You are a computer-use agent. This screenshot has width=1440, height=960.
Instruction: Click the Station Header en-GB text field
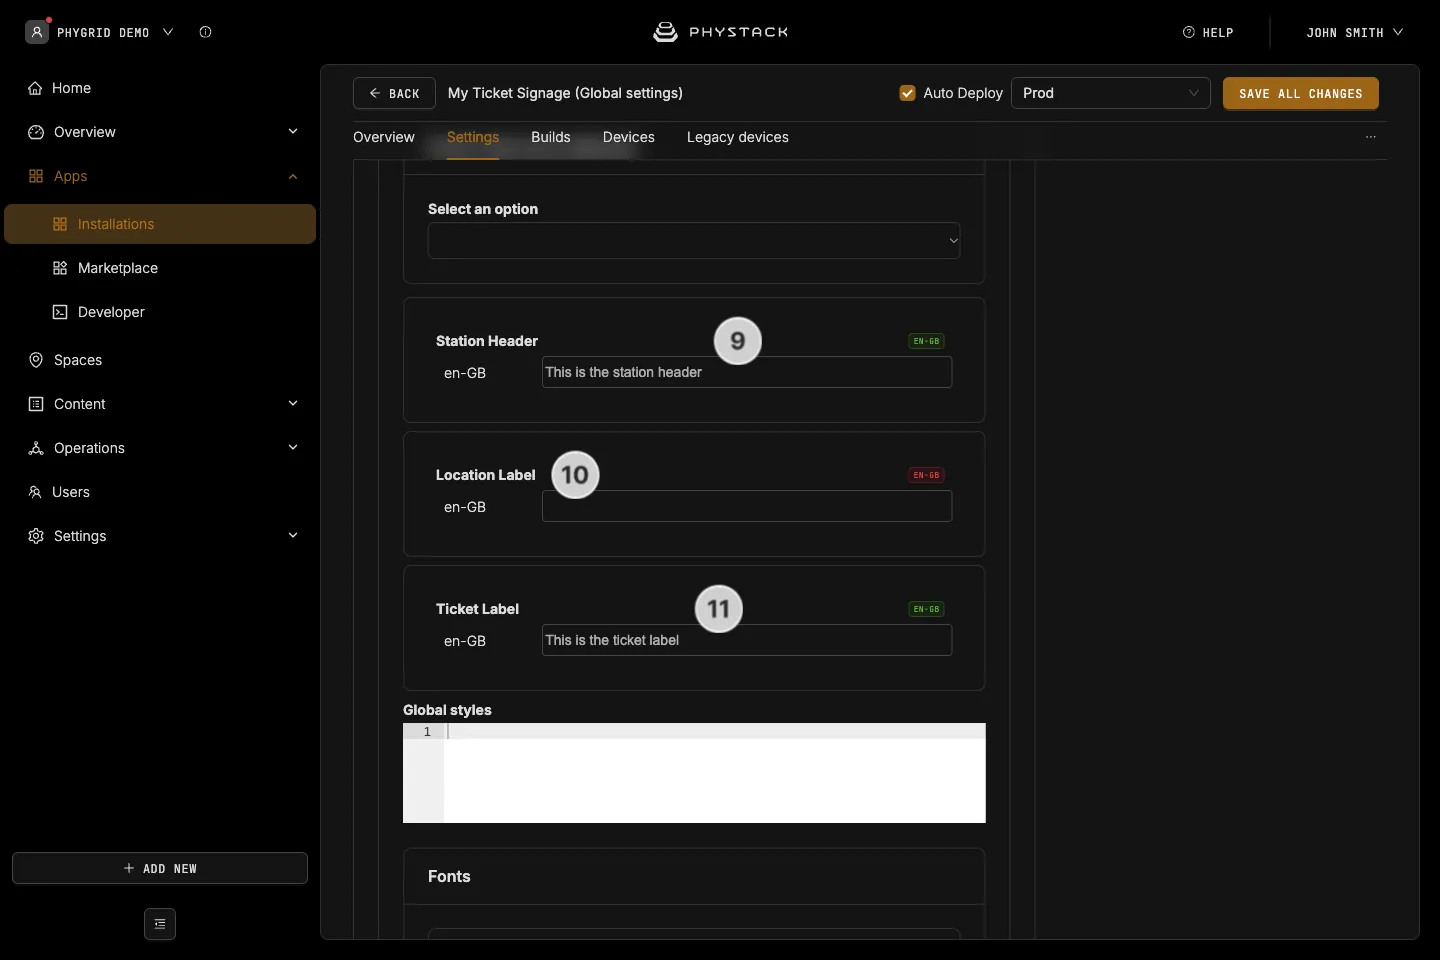pyautogui.click(x=747, y=372)
